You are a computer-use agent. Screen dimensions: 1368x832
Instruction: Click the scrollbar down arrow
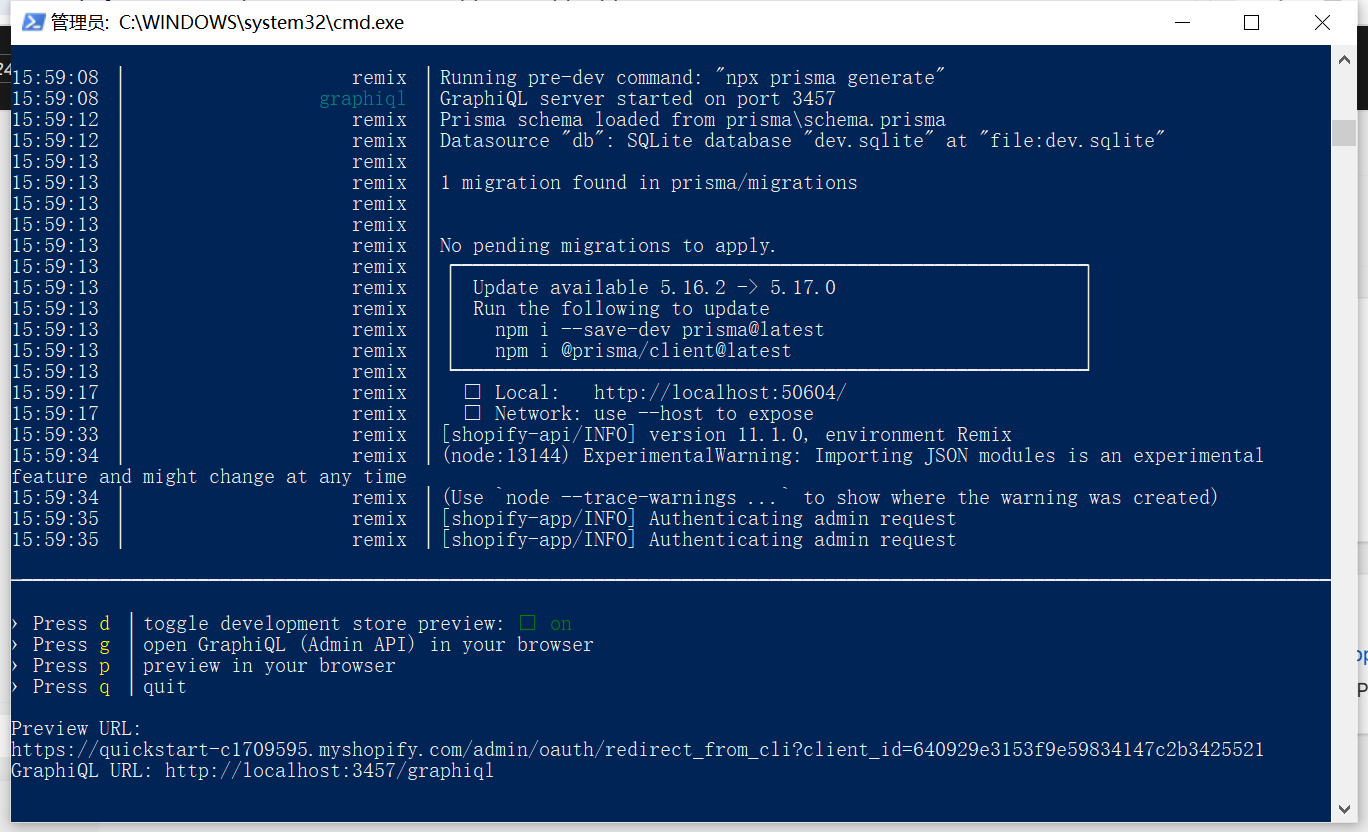point(1344,811)
